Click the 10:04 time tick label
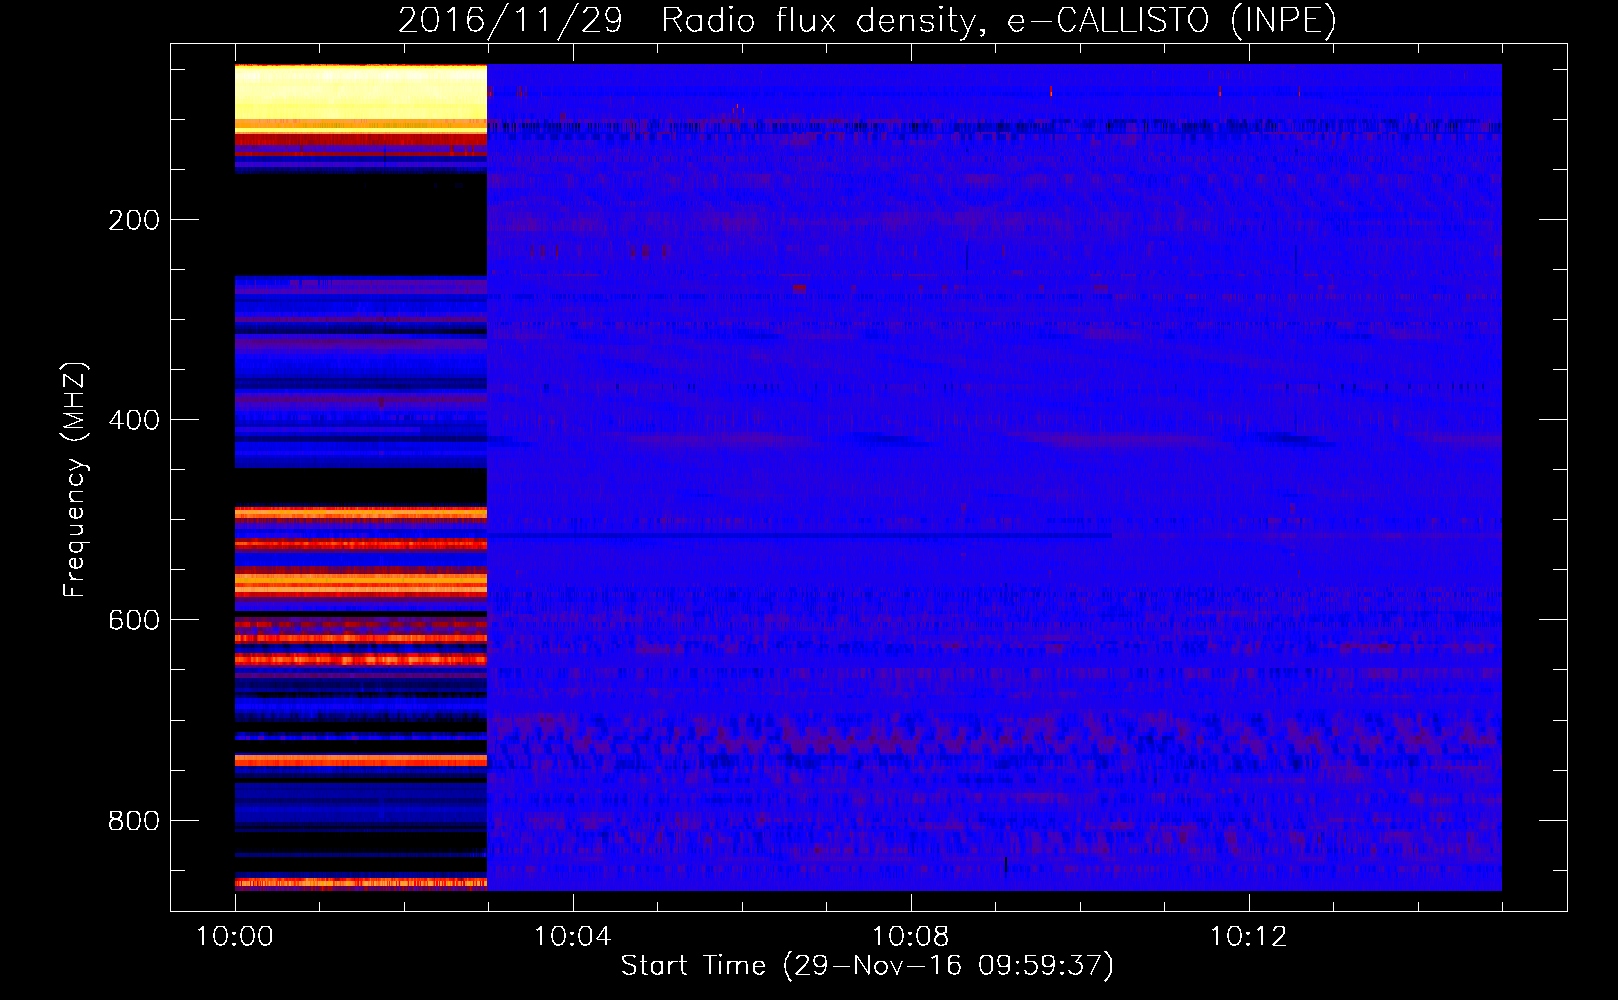The image size is (1618, 1000). click(572, 936)
